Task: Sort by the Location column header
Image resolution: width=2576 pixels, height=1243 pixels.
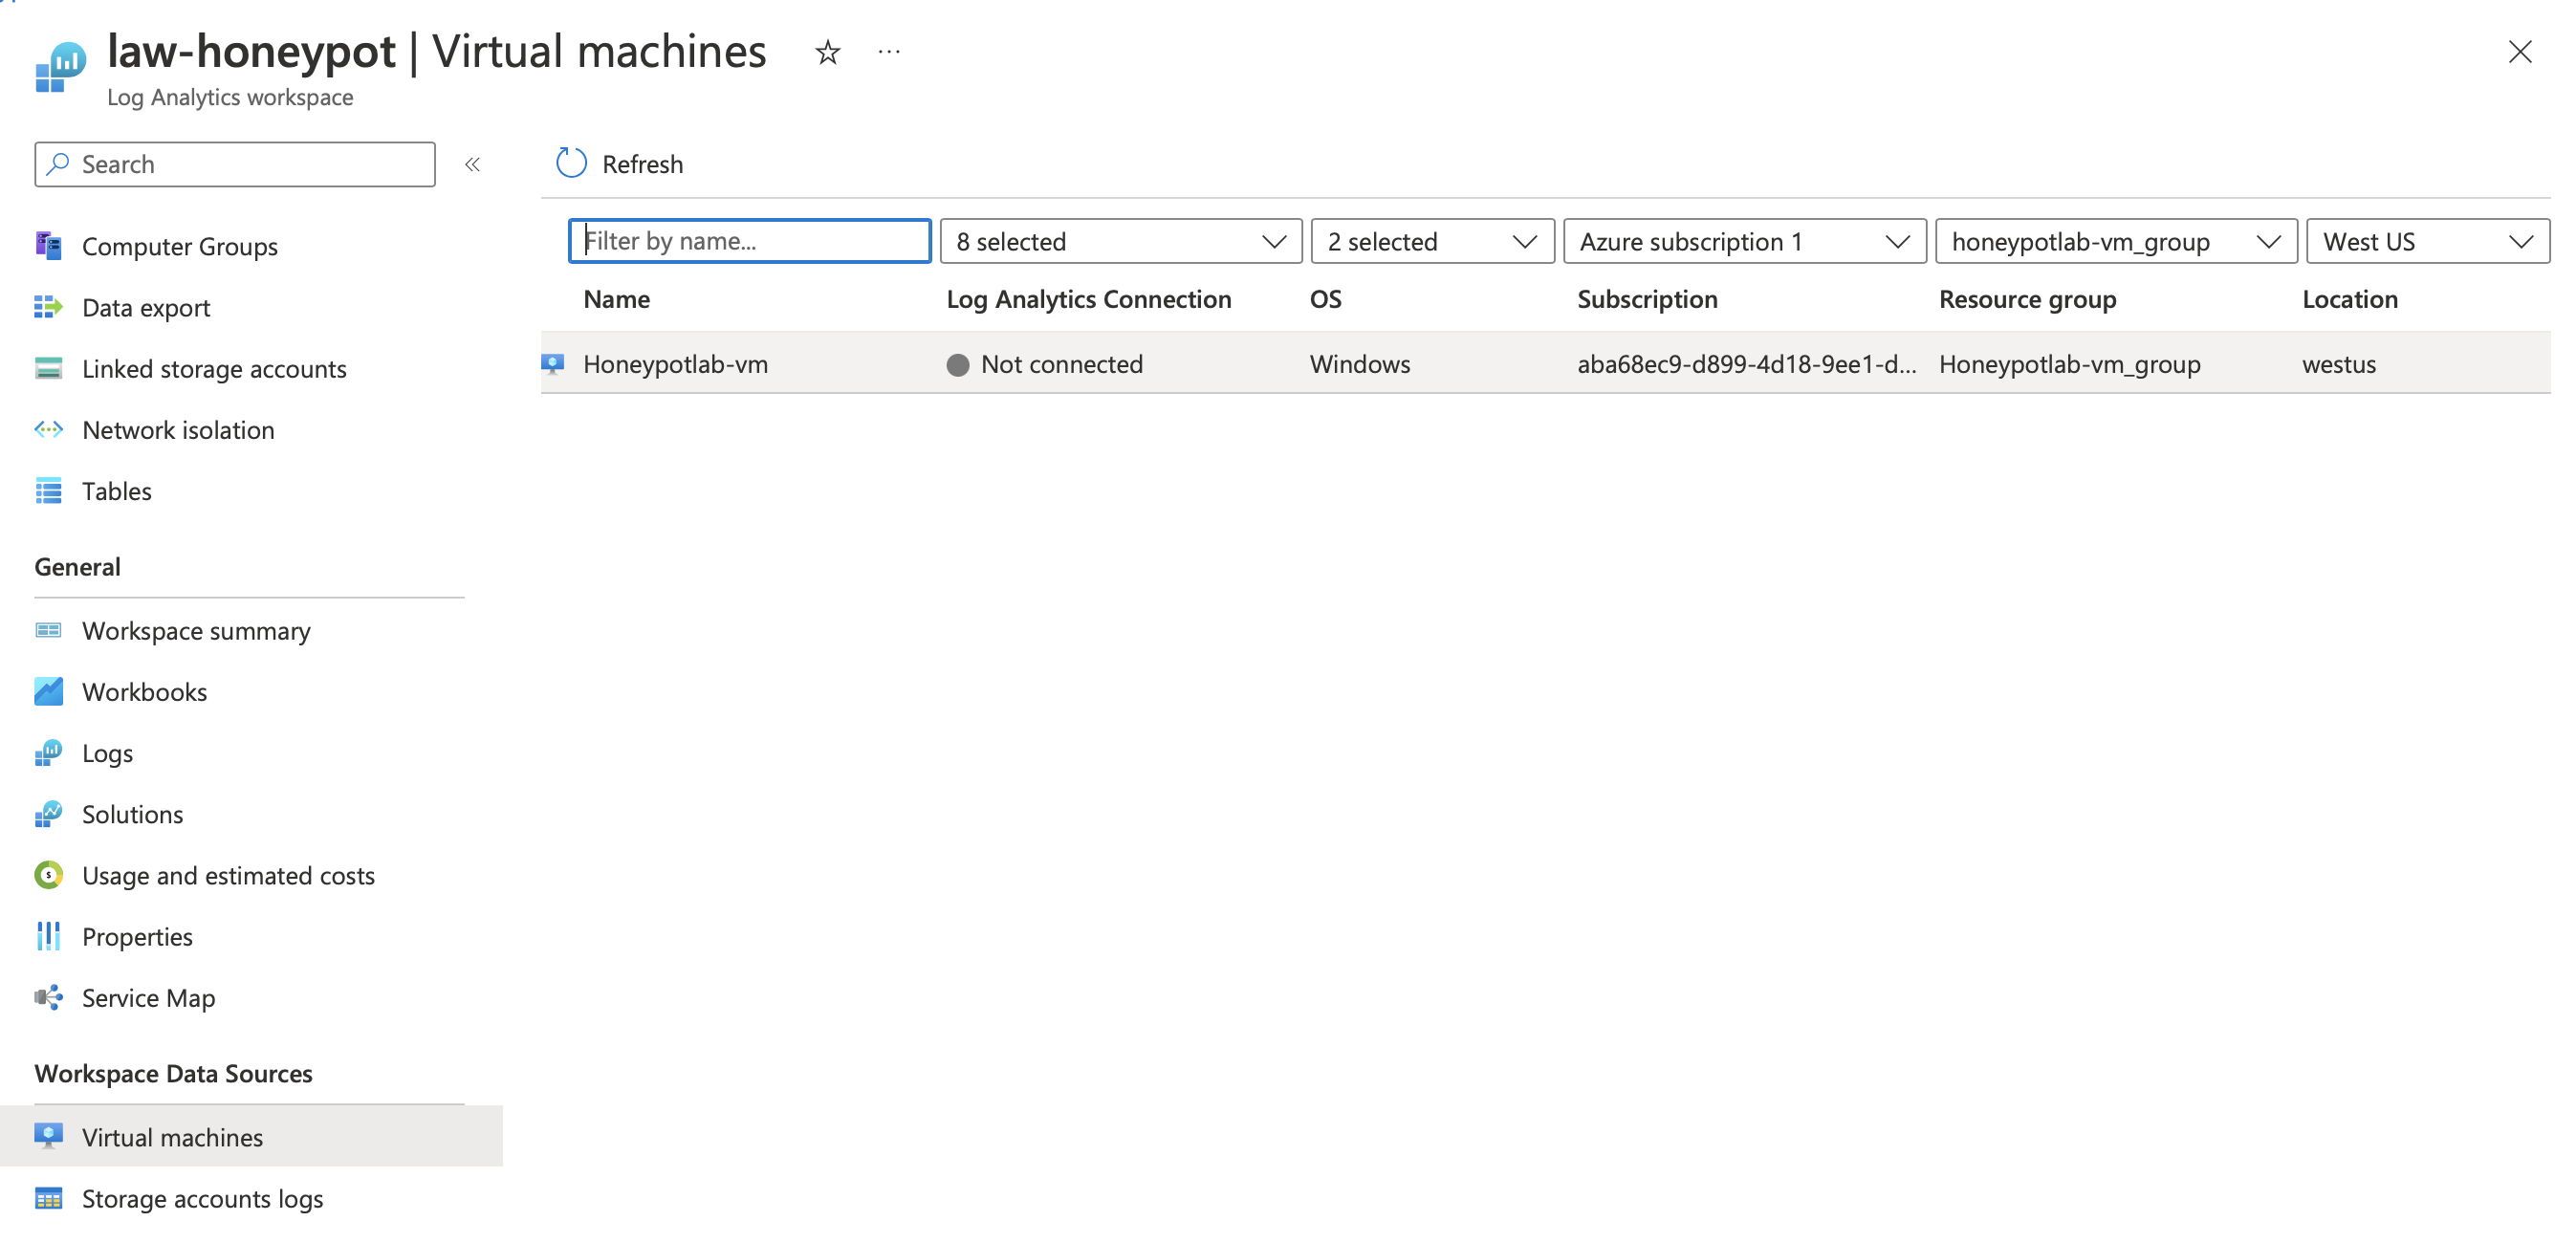Action: click(2349, 299)
